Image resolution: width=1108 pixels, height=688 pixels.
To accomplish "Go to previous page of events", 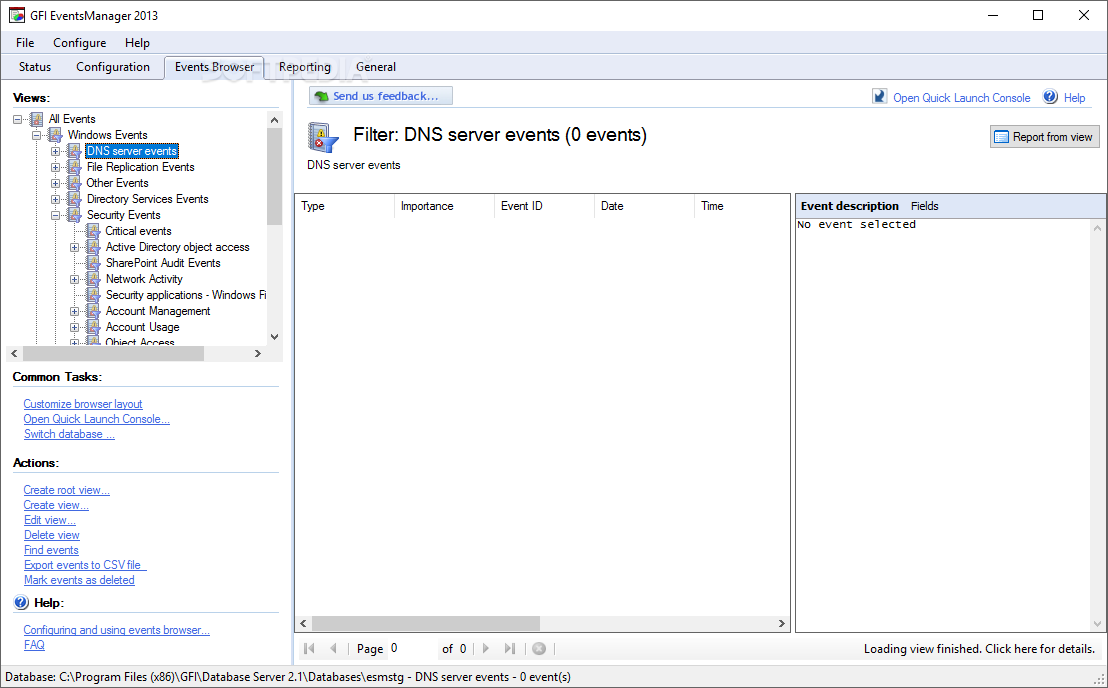I will pos(334,648).
